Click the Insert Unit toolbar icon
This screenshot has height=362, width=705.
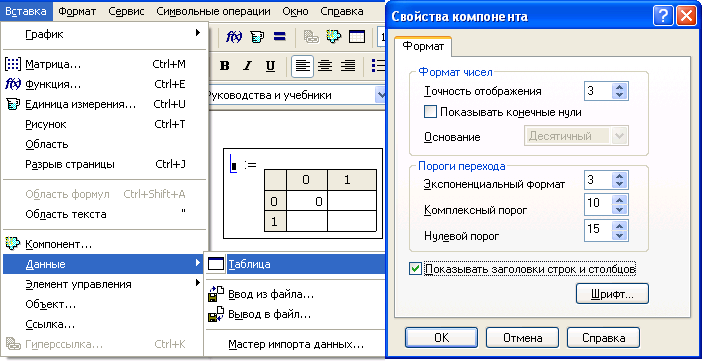257,37
